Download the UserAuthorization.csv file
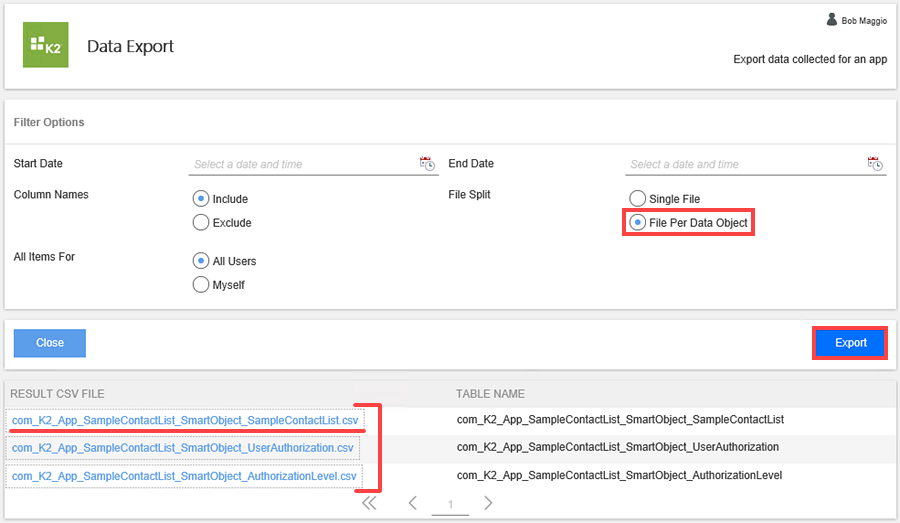900x523 pixels. click(182, 447)
